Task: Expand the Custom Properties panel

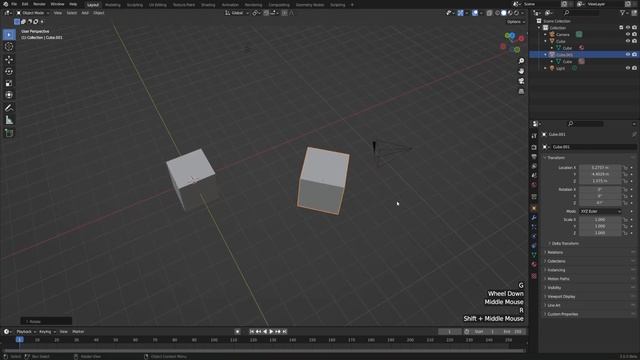Action: pyautogui.click(x=562, y=314)
